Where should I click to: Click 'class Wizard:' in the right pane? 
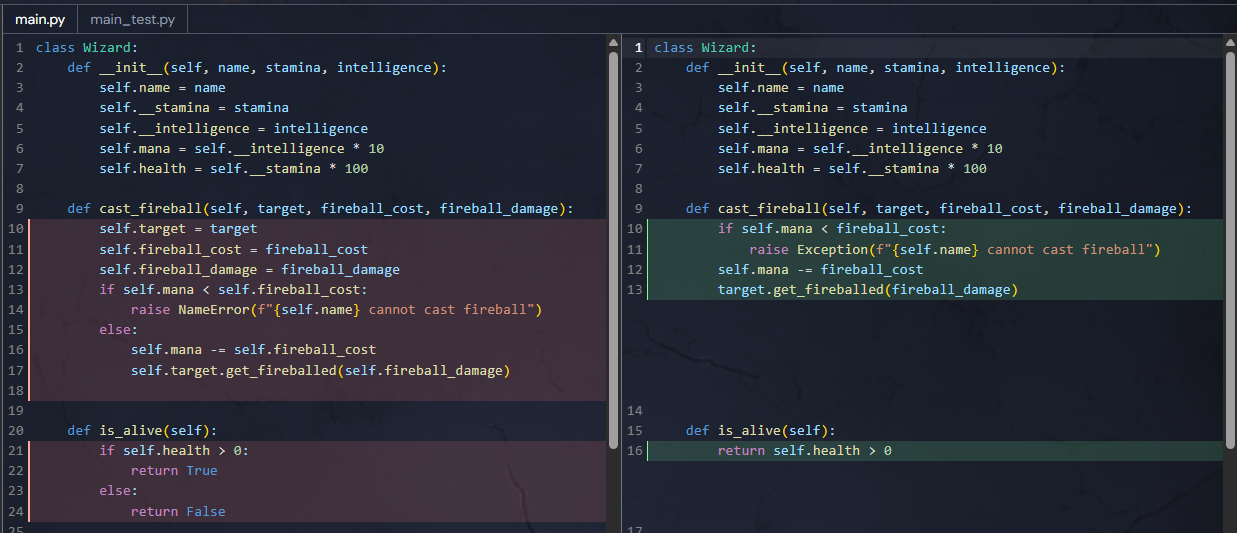coord(706,48)
